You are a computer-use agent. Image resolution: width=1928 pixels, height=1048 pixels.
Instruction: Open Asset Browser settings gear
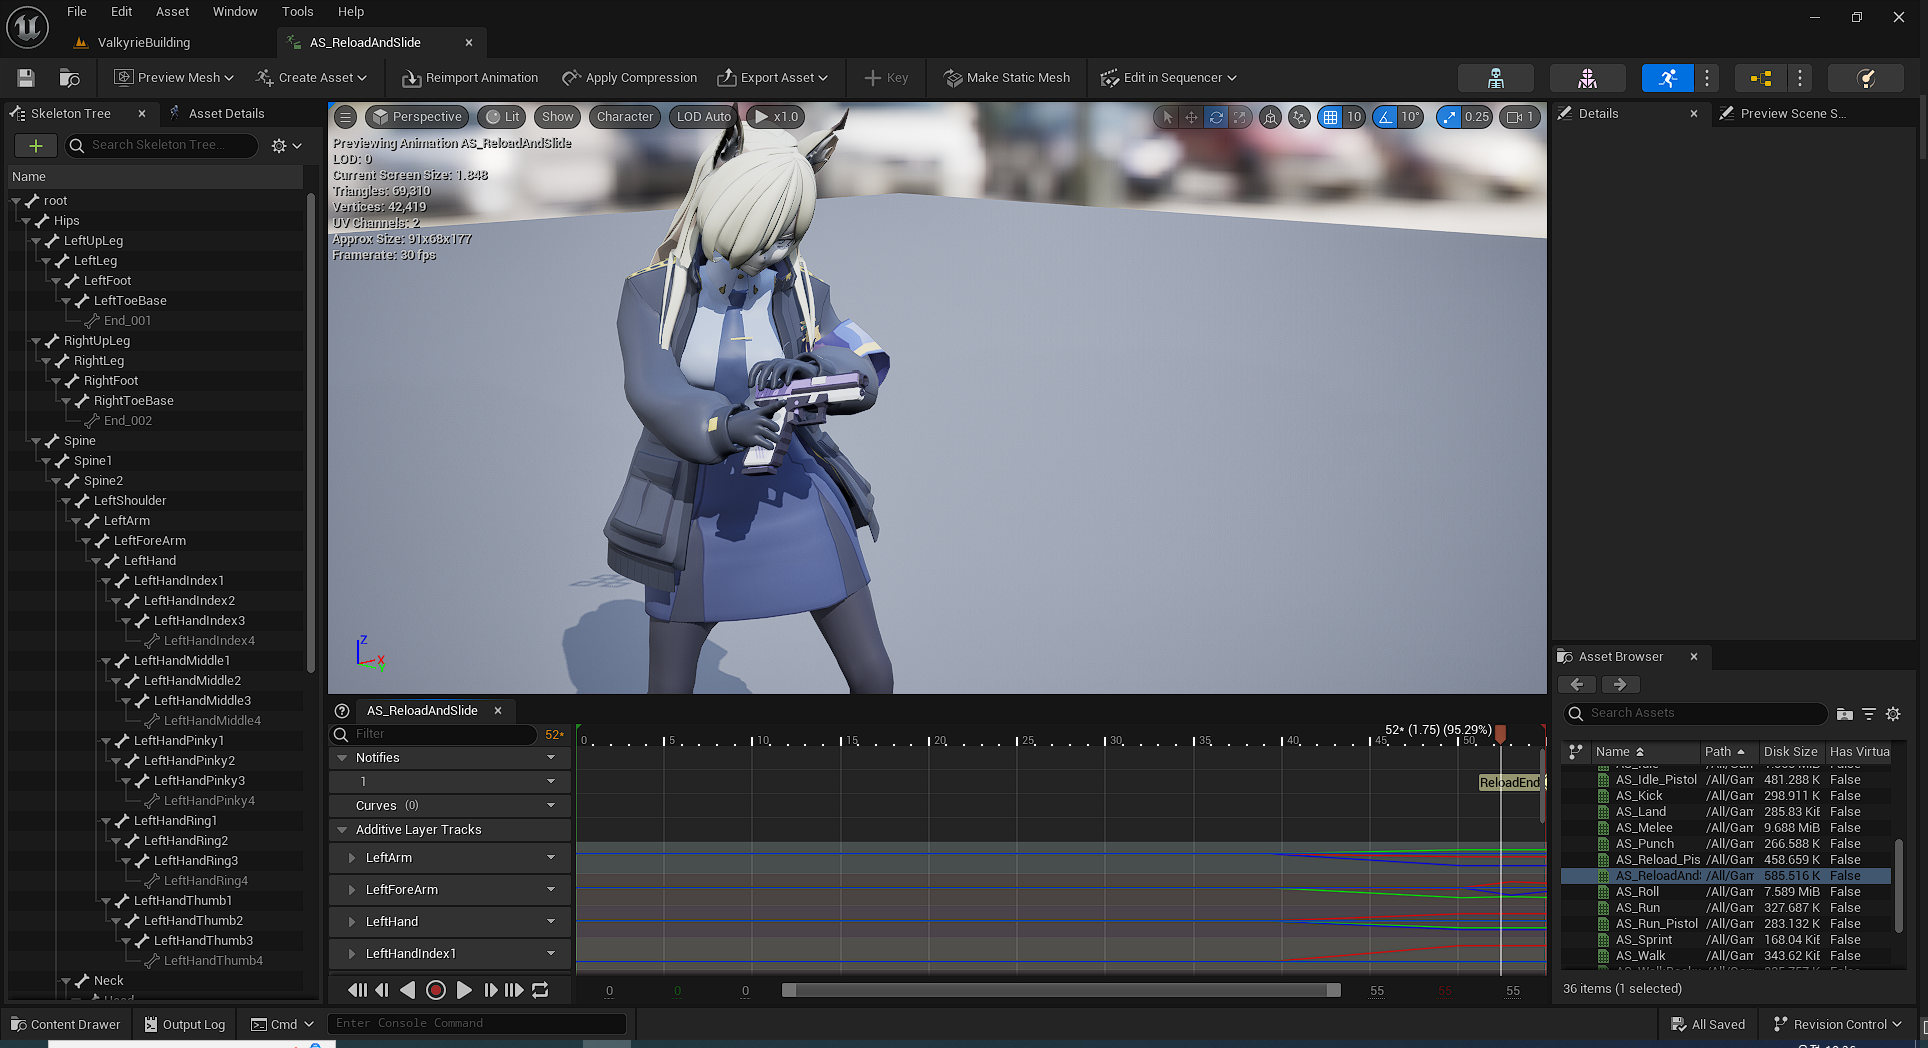click(x=1893, y=714)
